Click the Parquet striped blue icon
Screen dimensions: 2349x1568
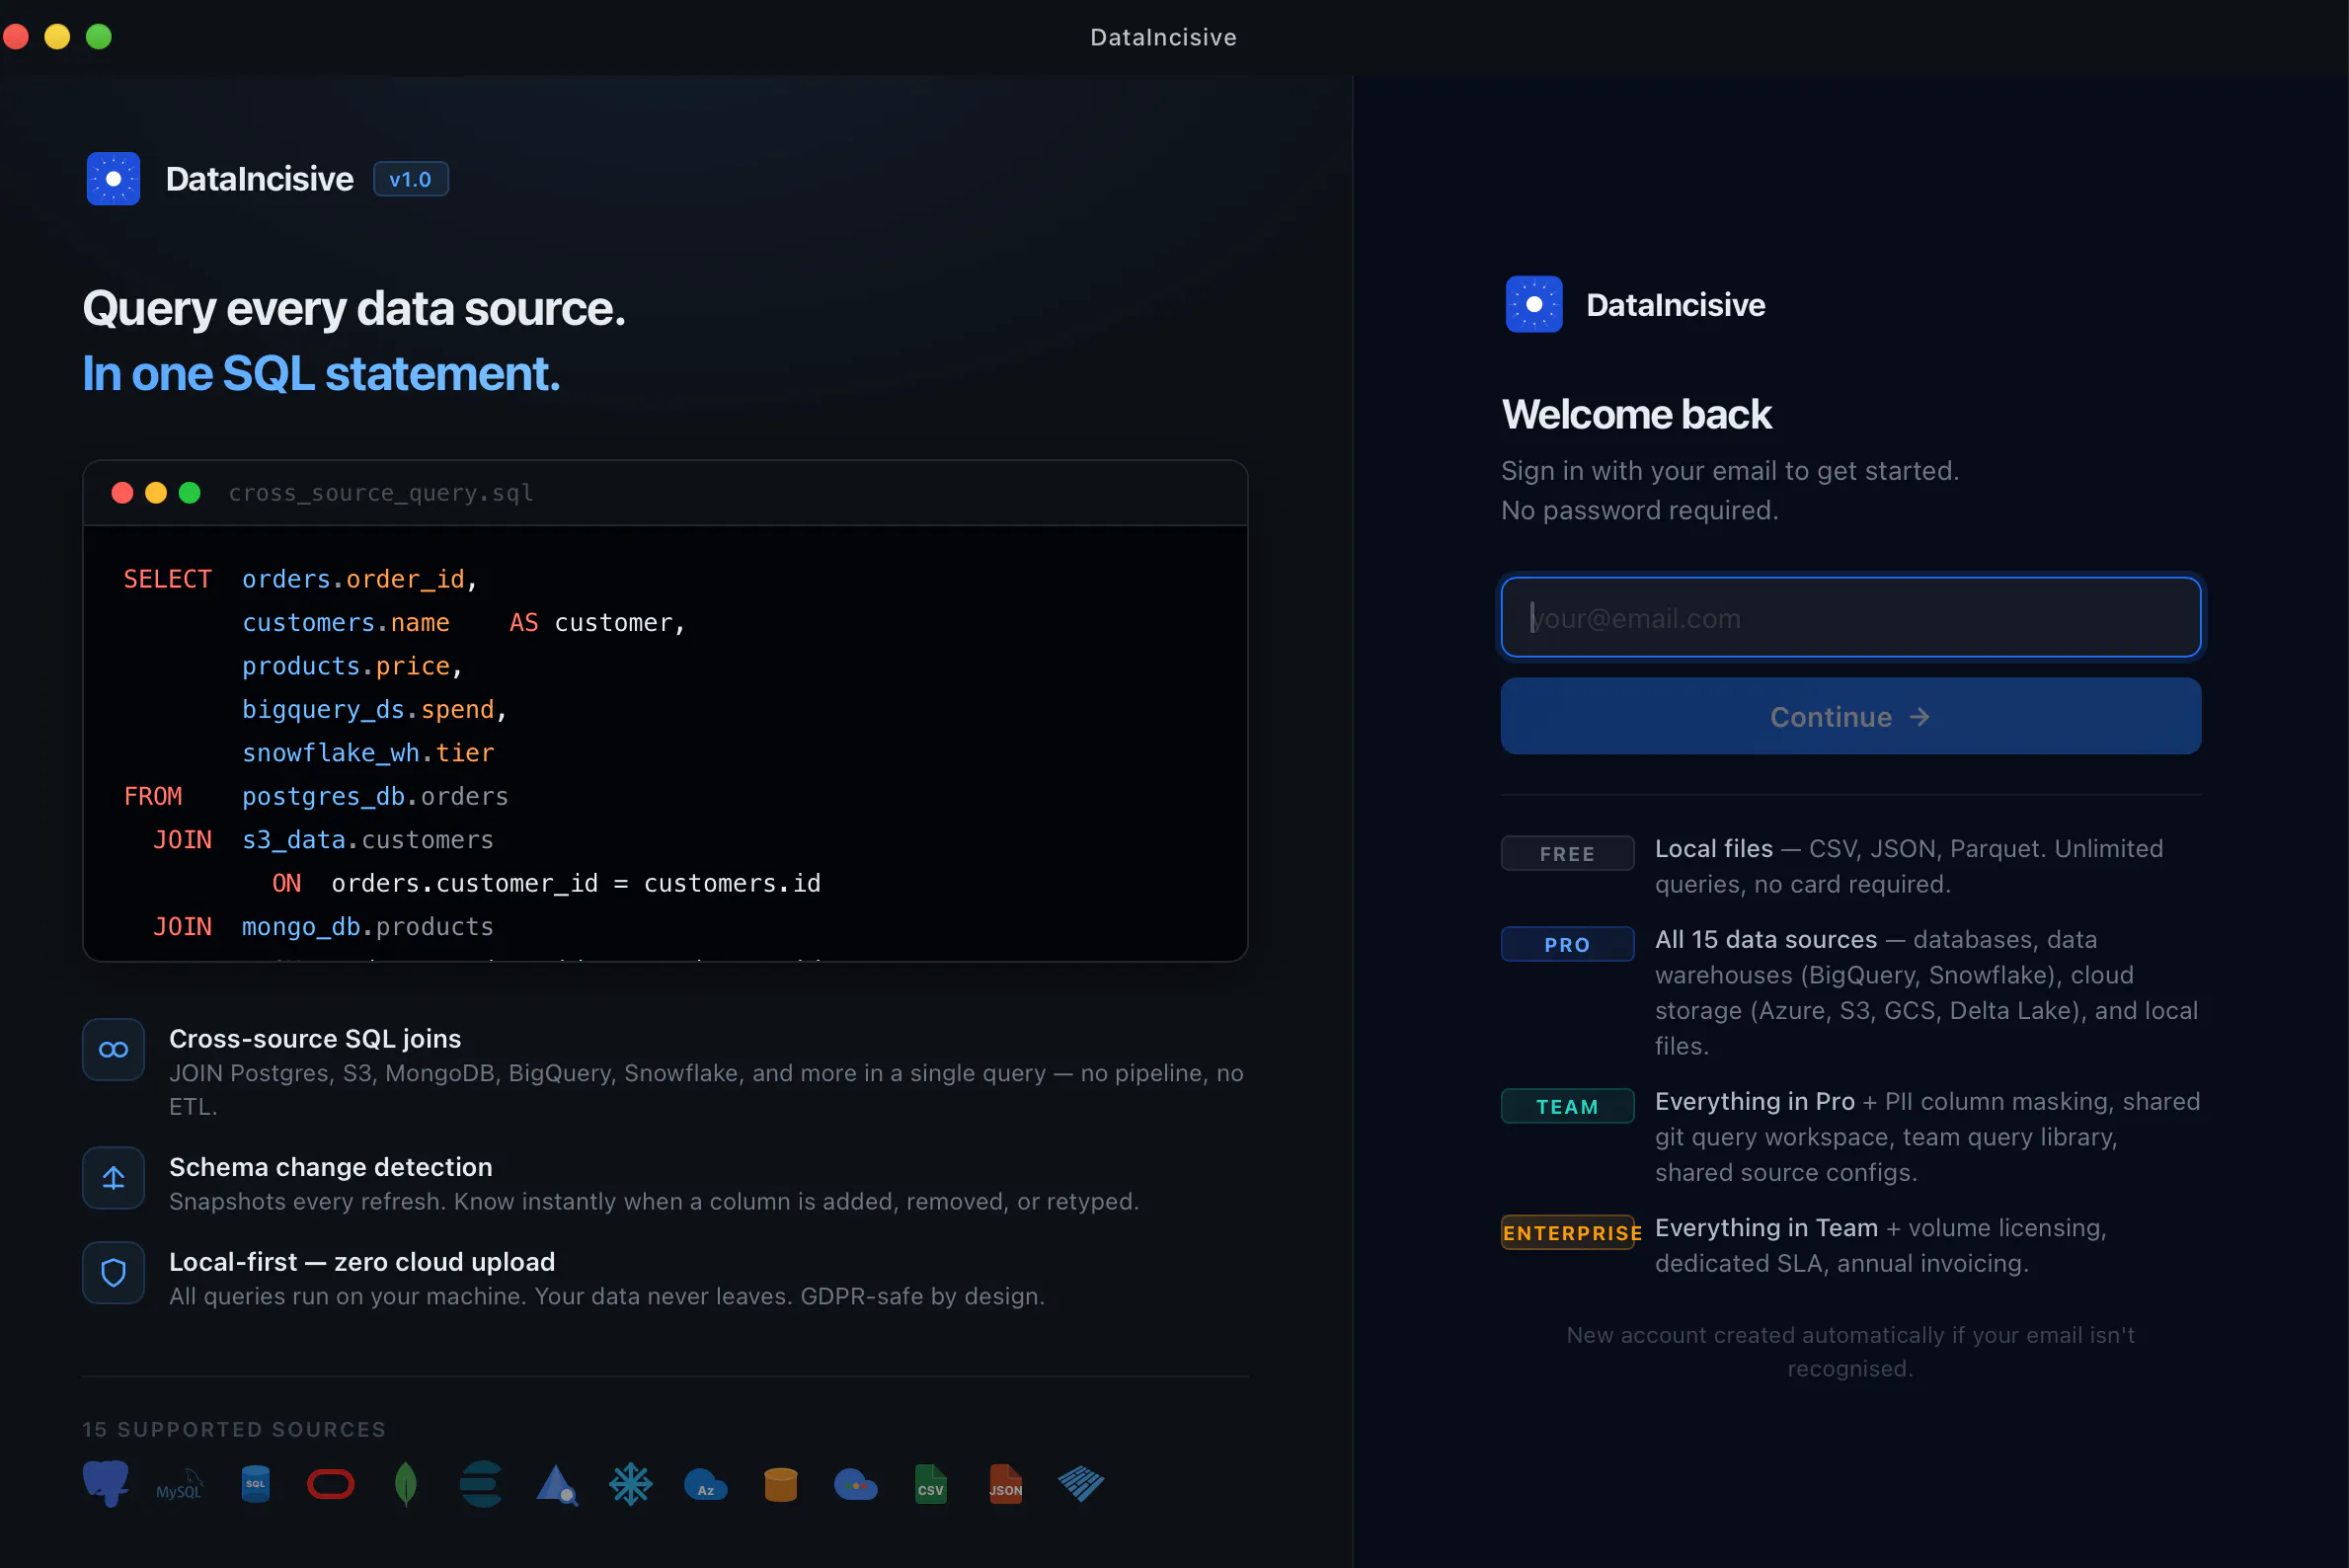coord(1081,1484)
